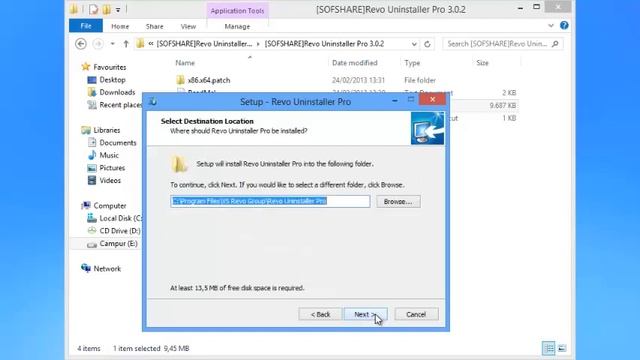Click the setup window's title bar icon
The height and width of the screenshot is (360, 640).
[153, 101]
